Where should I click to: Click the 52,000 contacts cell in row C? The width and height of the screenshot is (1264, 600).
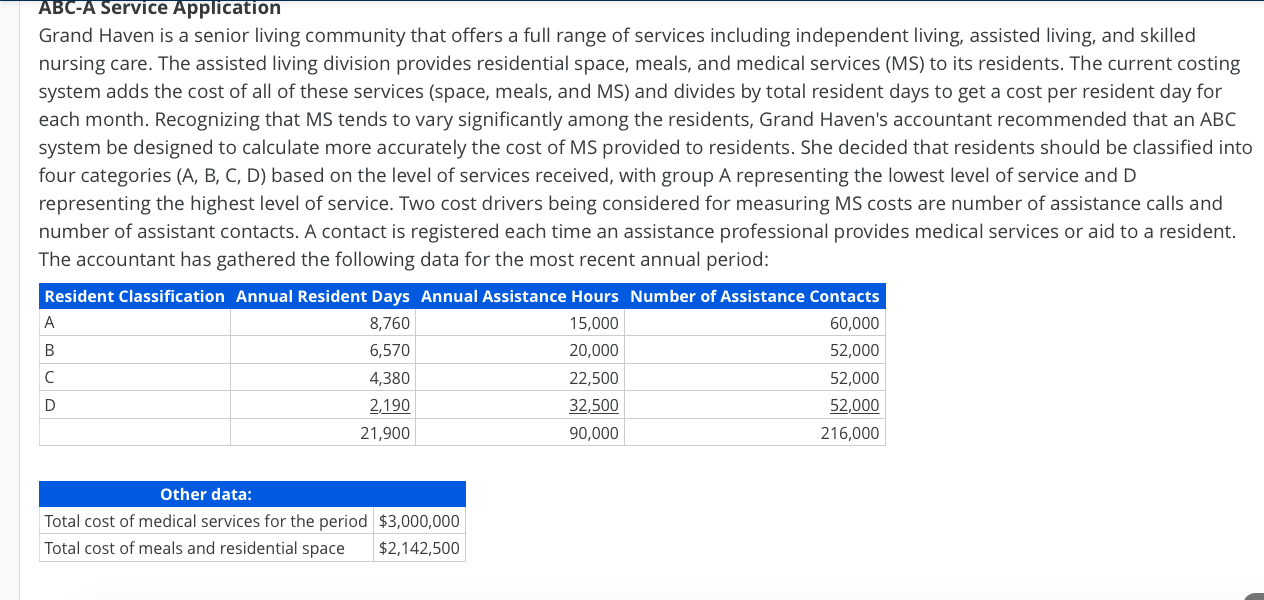coord(755,378)
